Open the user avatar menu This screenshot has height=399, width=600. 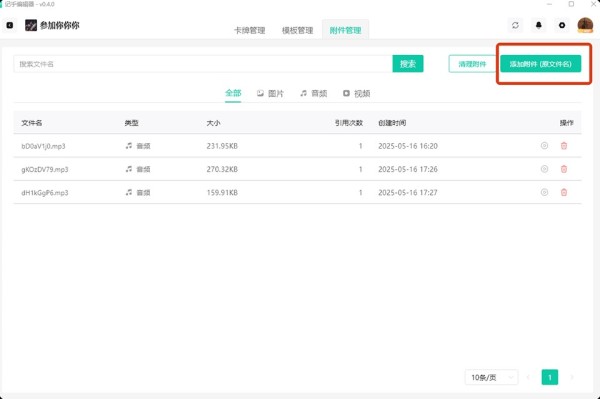[x=585, y=25]
